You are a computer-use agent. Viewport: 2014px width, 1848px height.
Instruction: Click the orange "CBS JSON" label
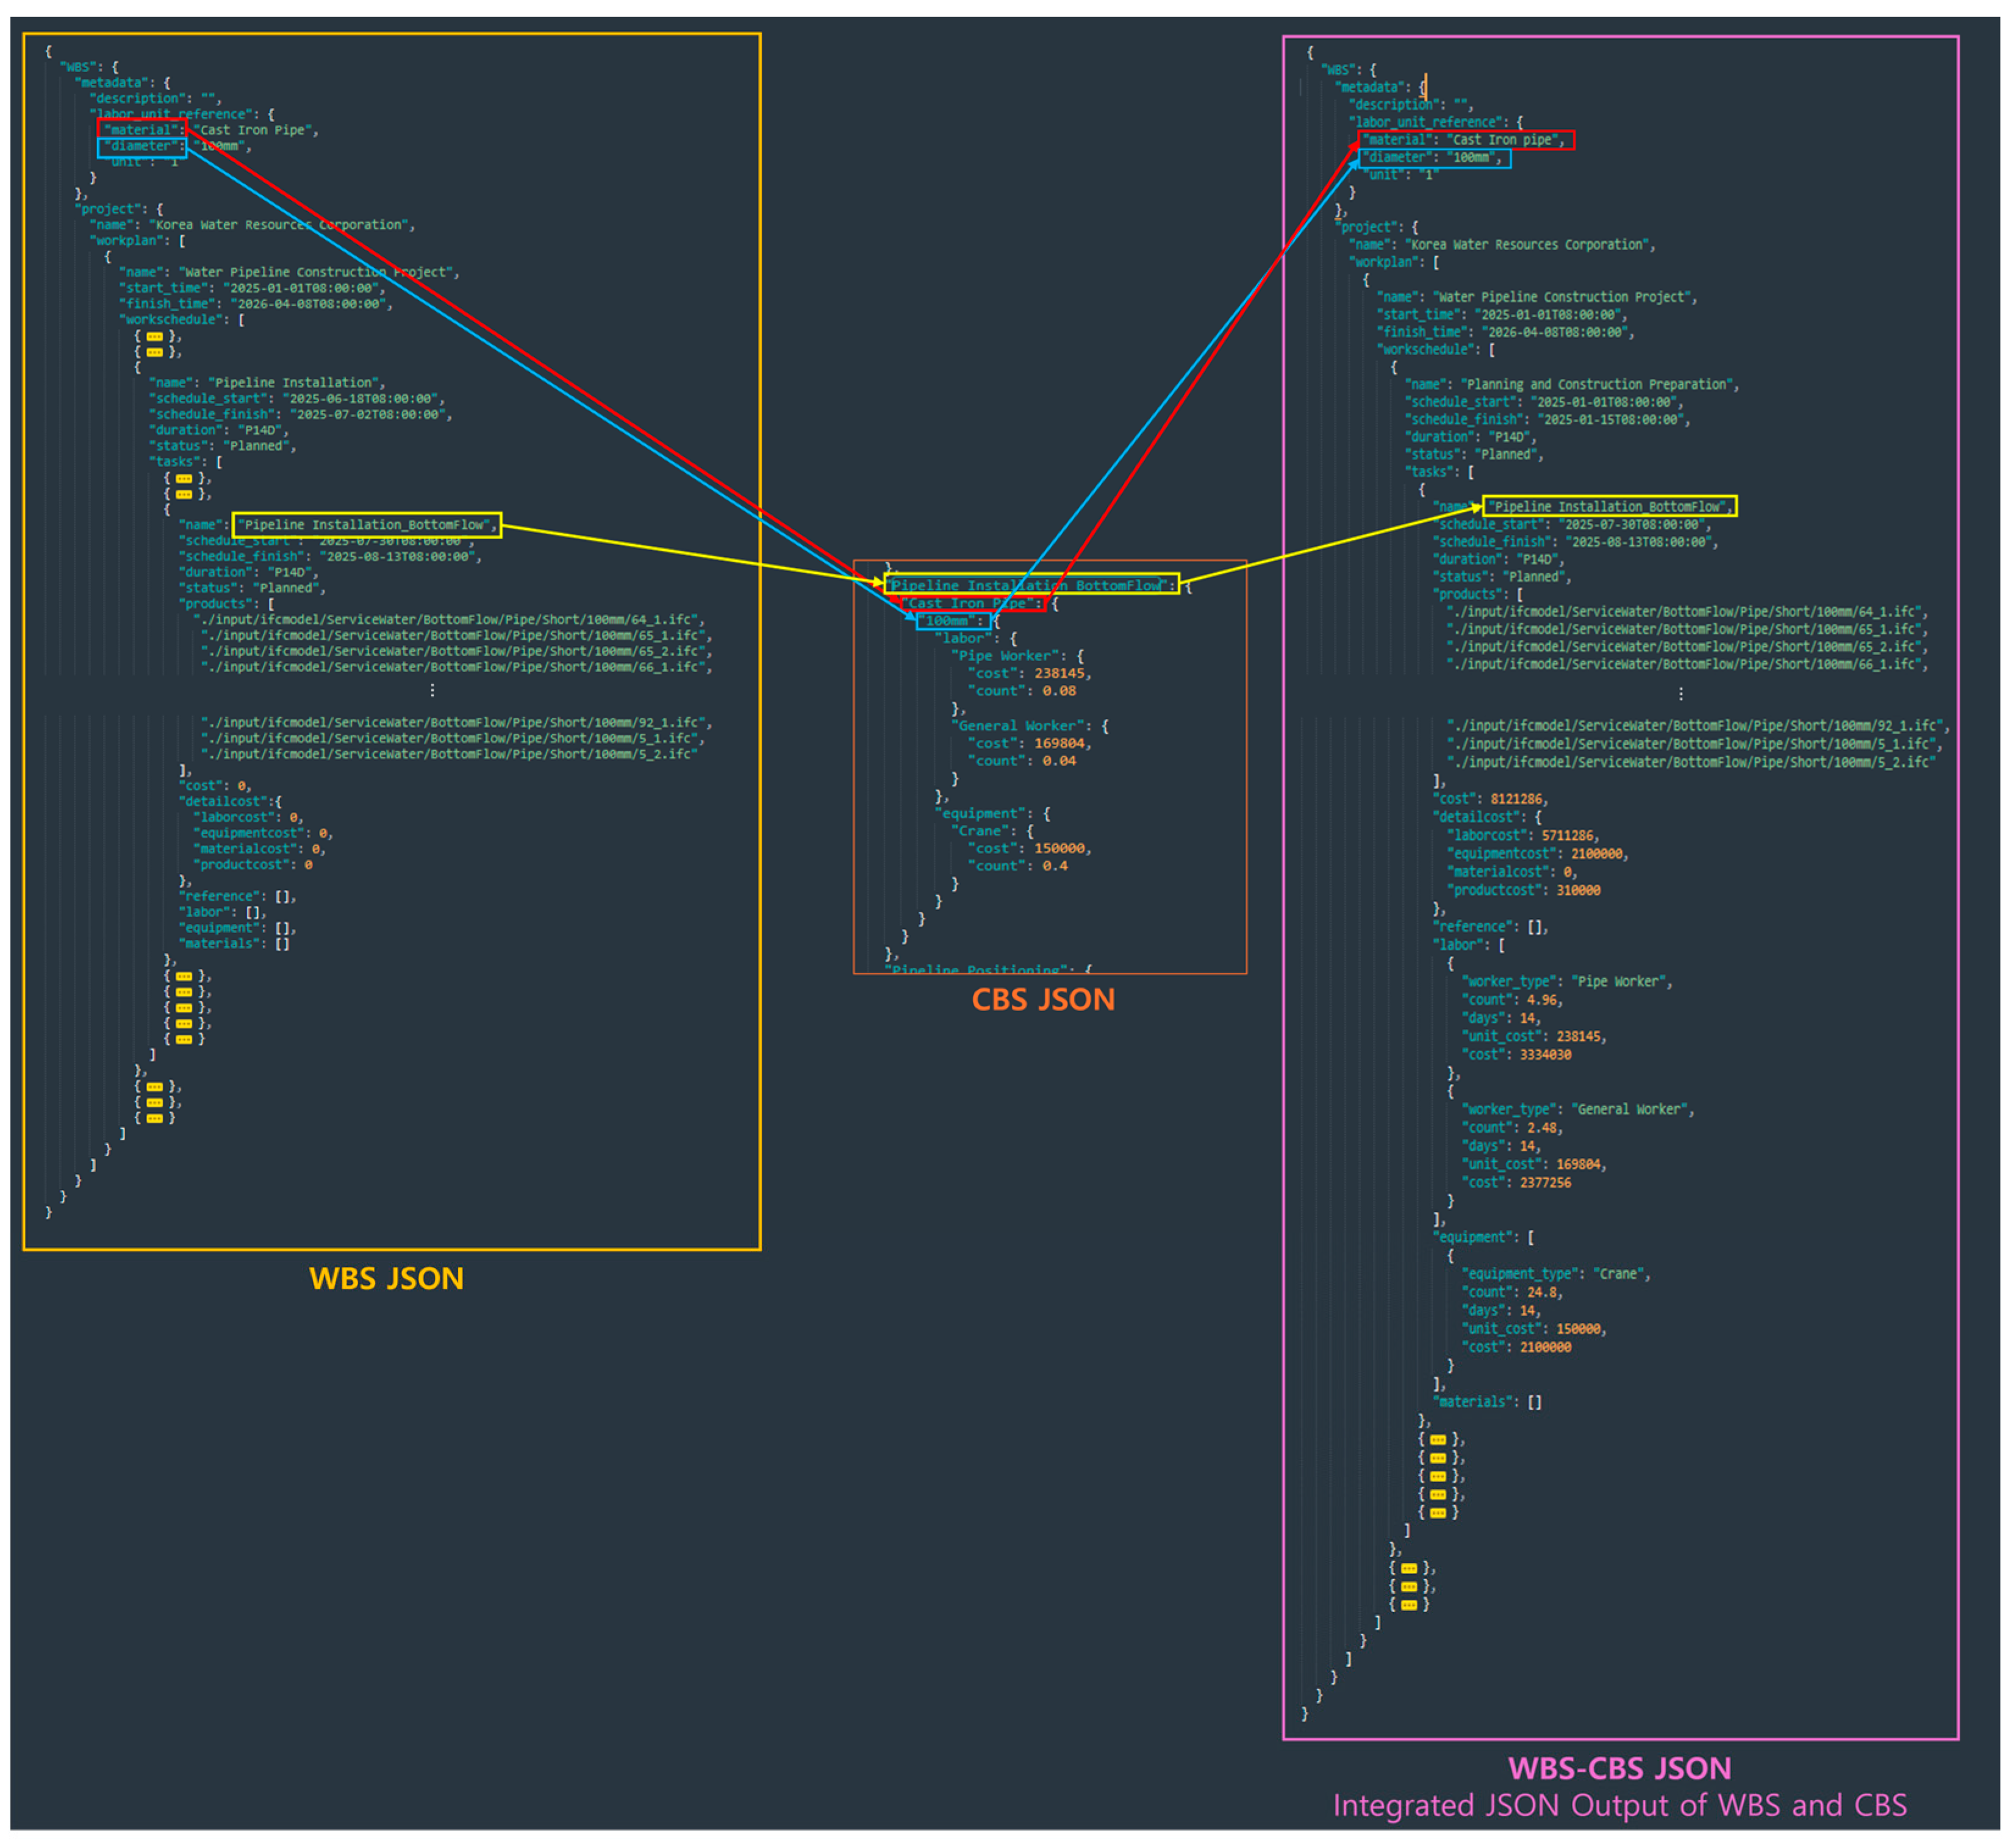1043,999
